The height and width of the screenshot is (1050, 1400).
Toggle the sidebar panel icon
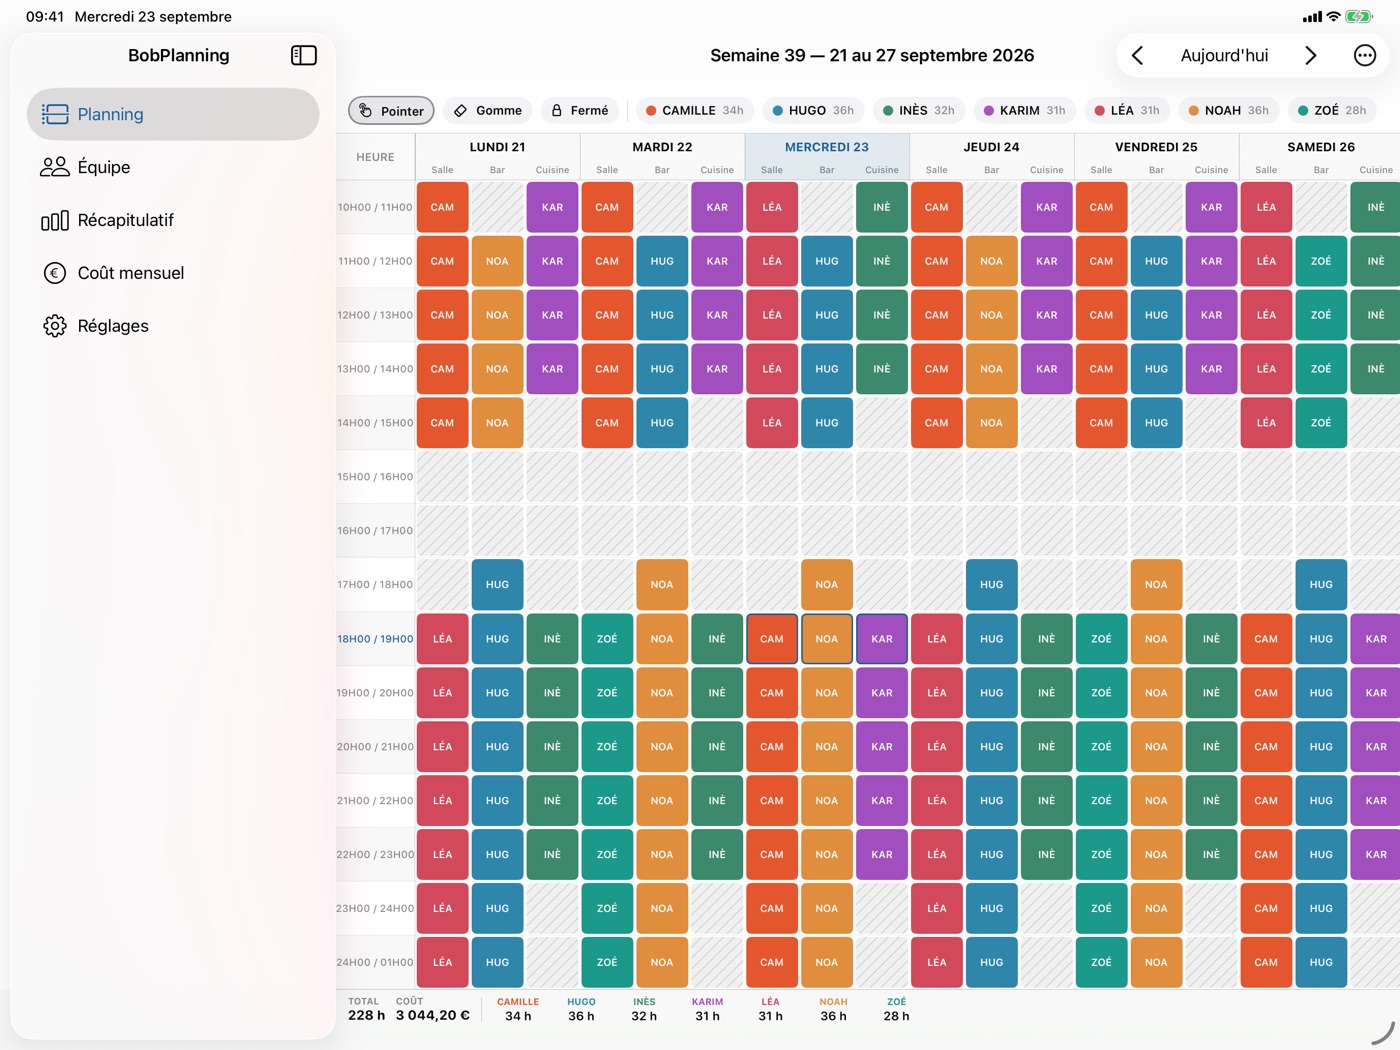click(x=304, y=55)
